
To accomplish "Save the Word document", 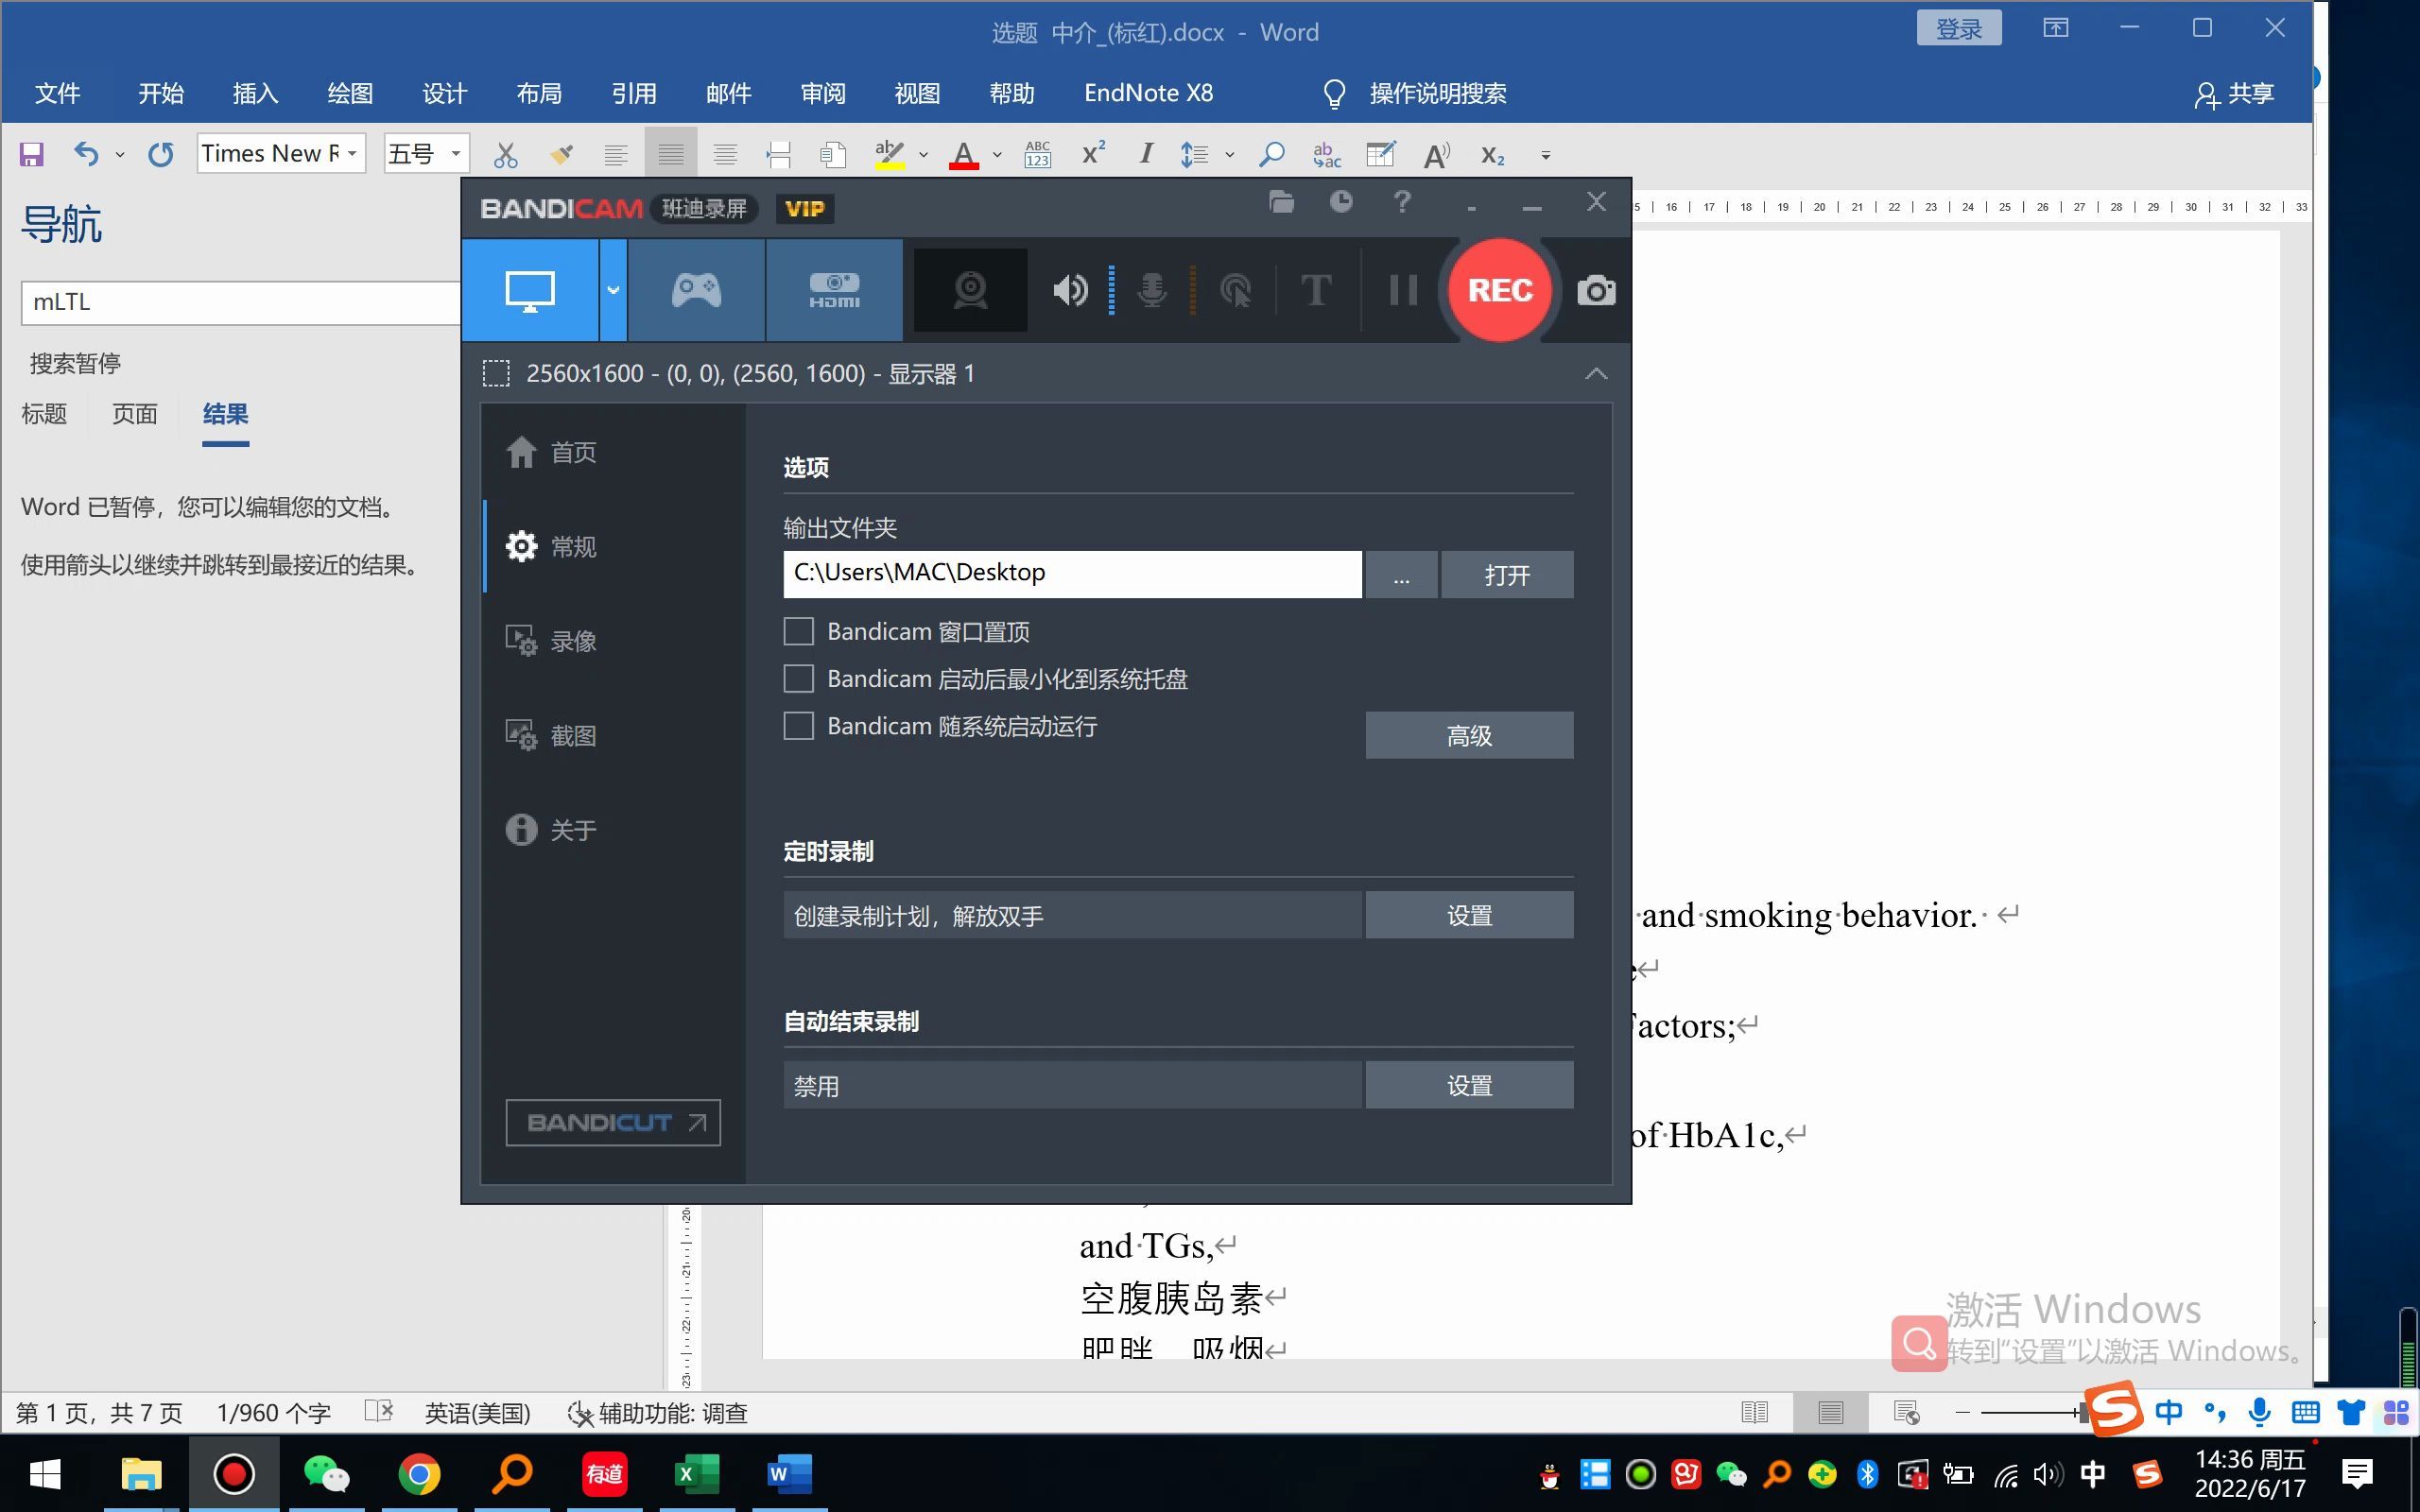I will 32,154.
